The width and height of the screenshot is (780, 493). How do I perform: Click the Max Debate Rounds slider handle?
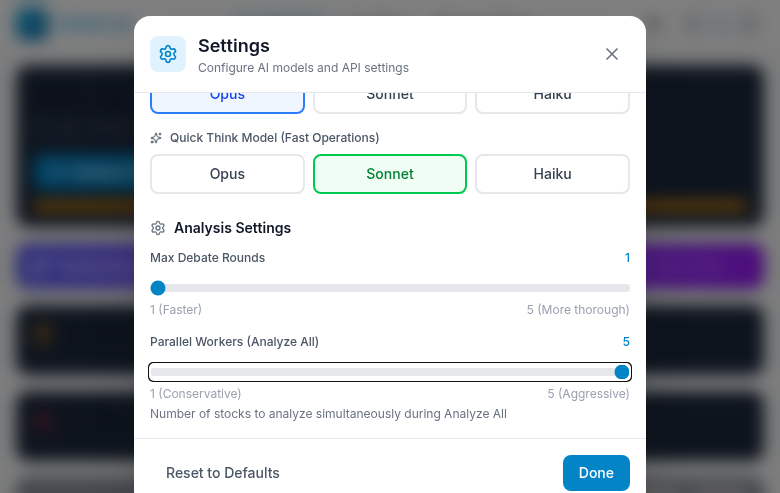coord(158,288)
